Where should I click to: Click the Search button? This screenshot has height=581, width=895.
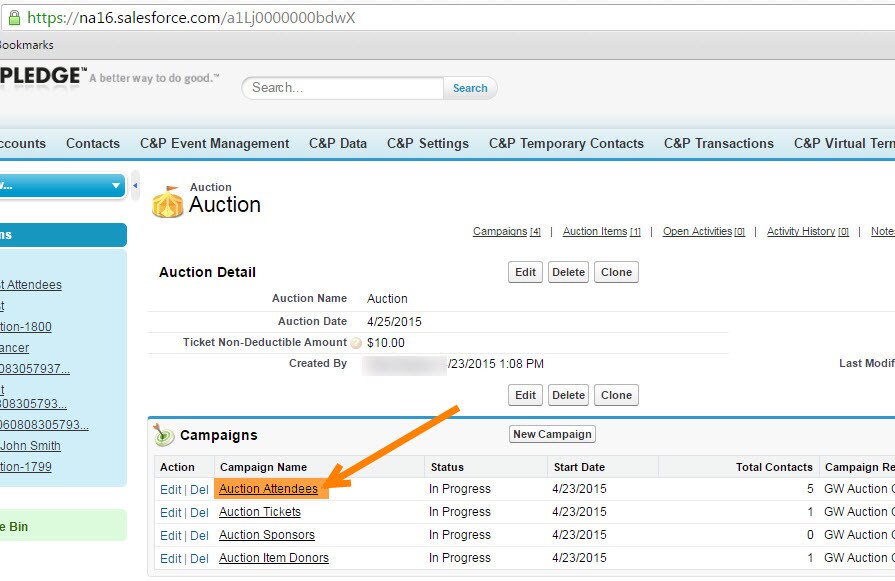pos(470,88)
